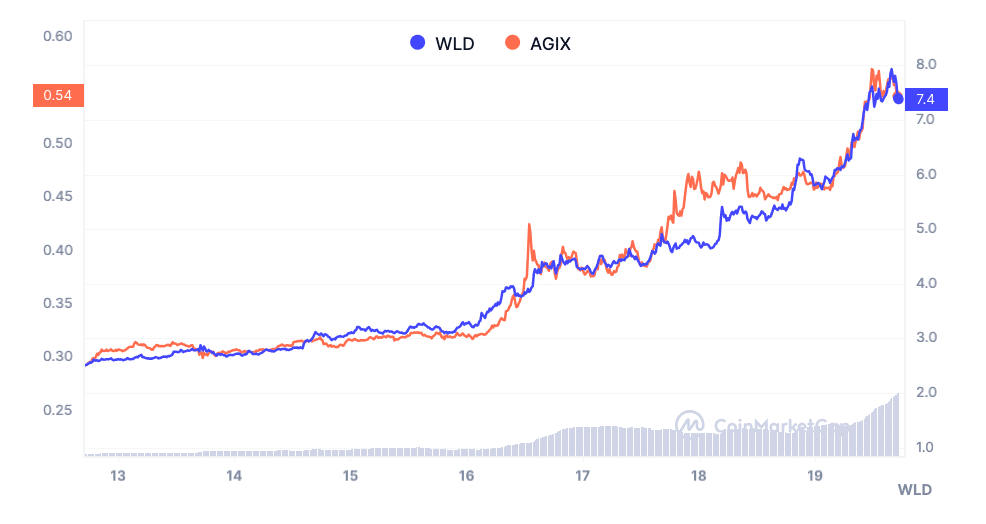Click the CoinMarketCap watermark logo
Image resolution: width=986 pixels, height=524 pixels.
click(690, 423)
